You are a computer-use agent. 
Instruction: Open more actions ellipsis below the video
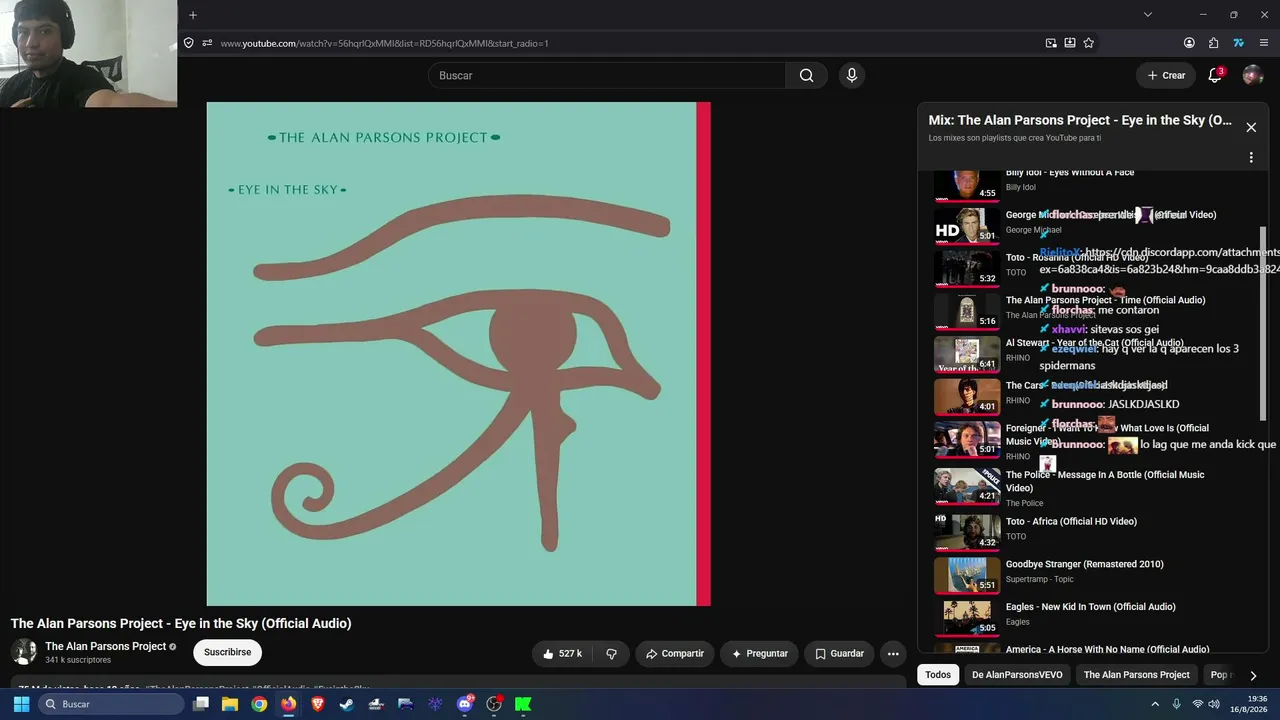893,654
